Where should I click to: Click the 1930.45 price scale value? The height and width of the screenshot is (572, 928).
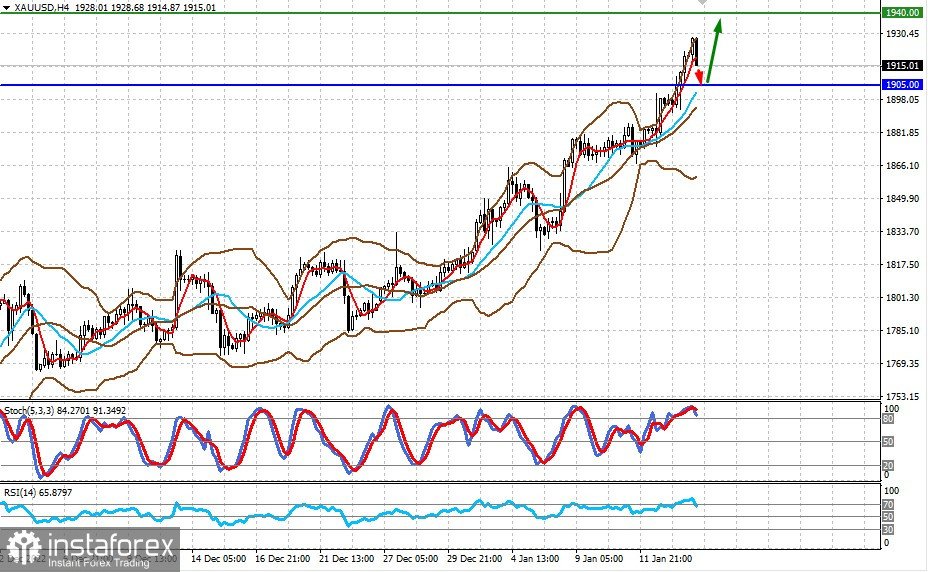902,34
